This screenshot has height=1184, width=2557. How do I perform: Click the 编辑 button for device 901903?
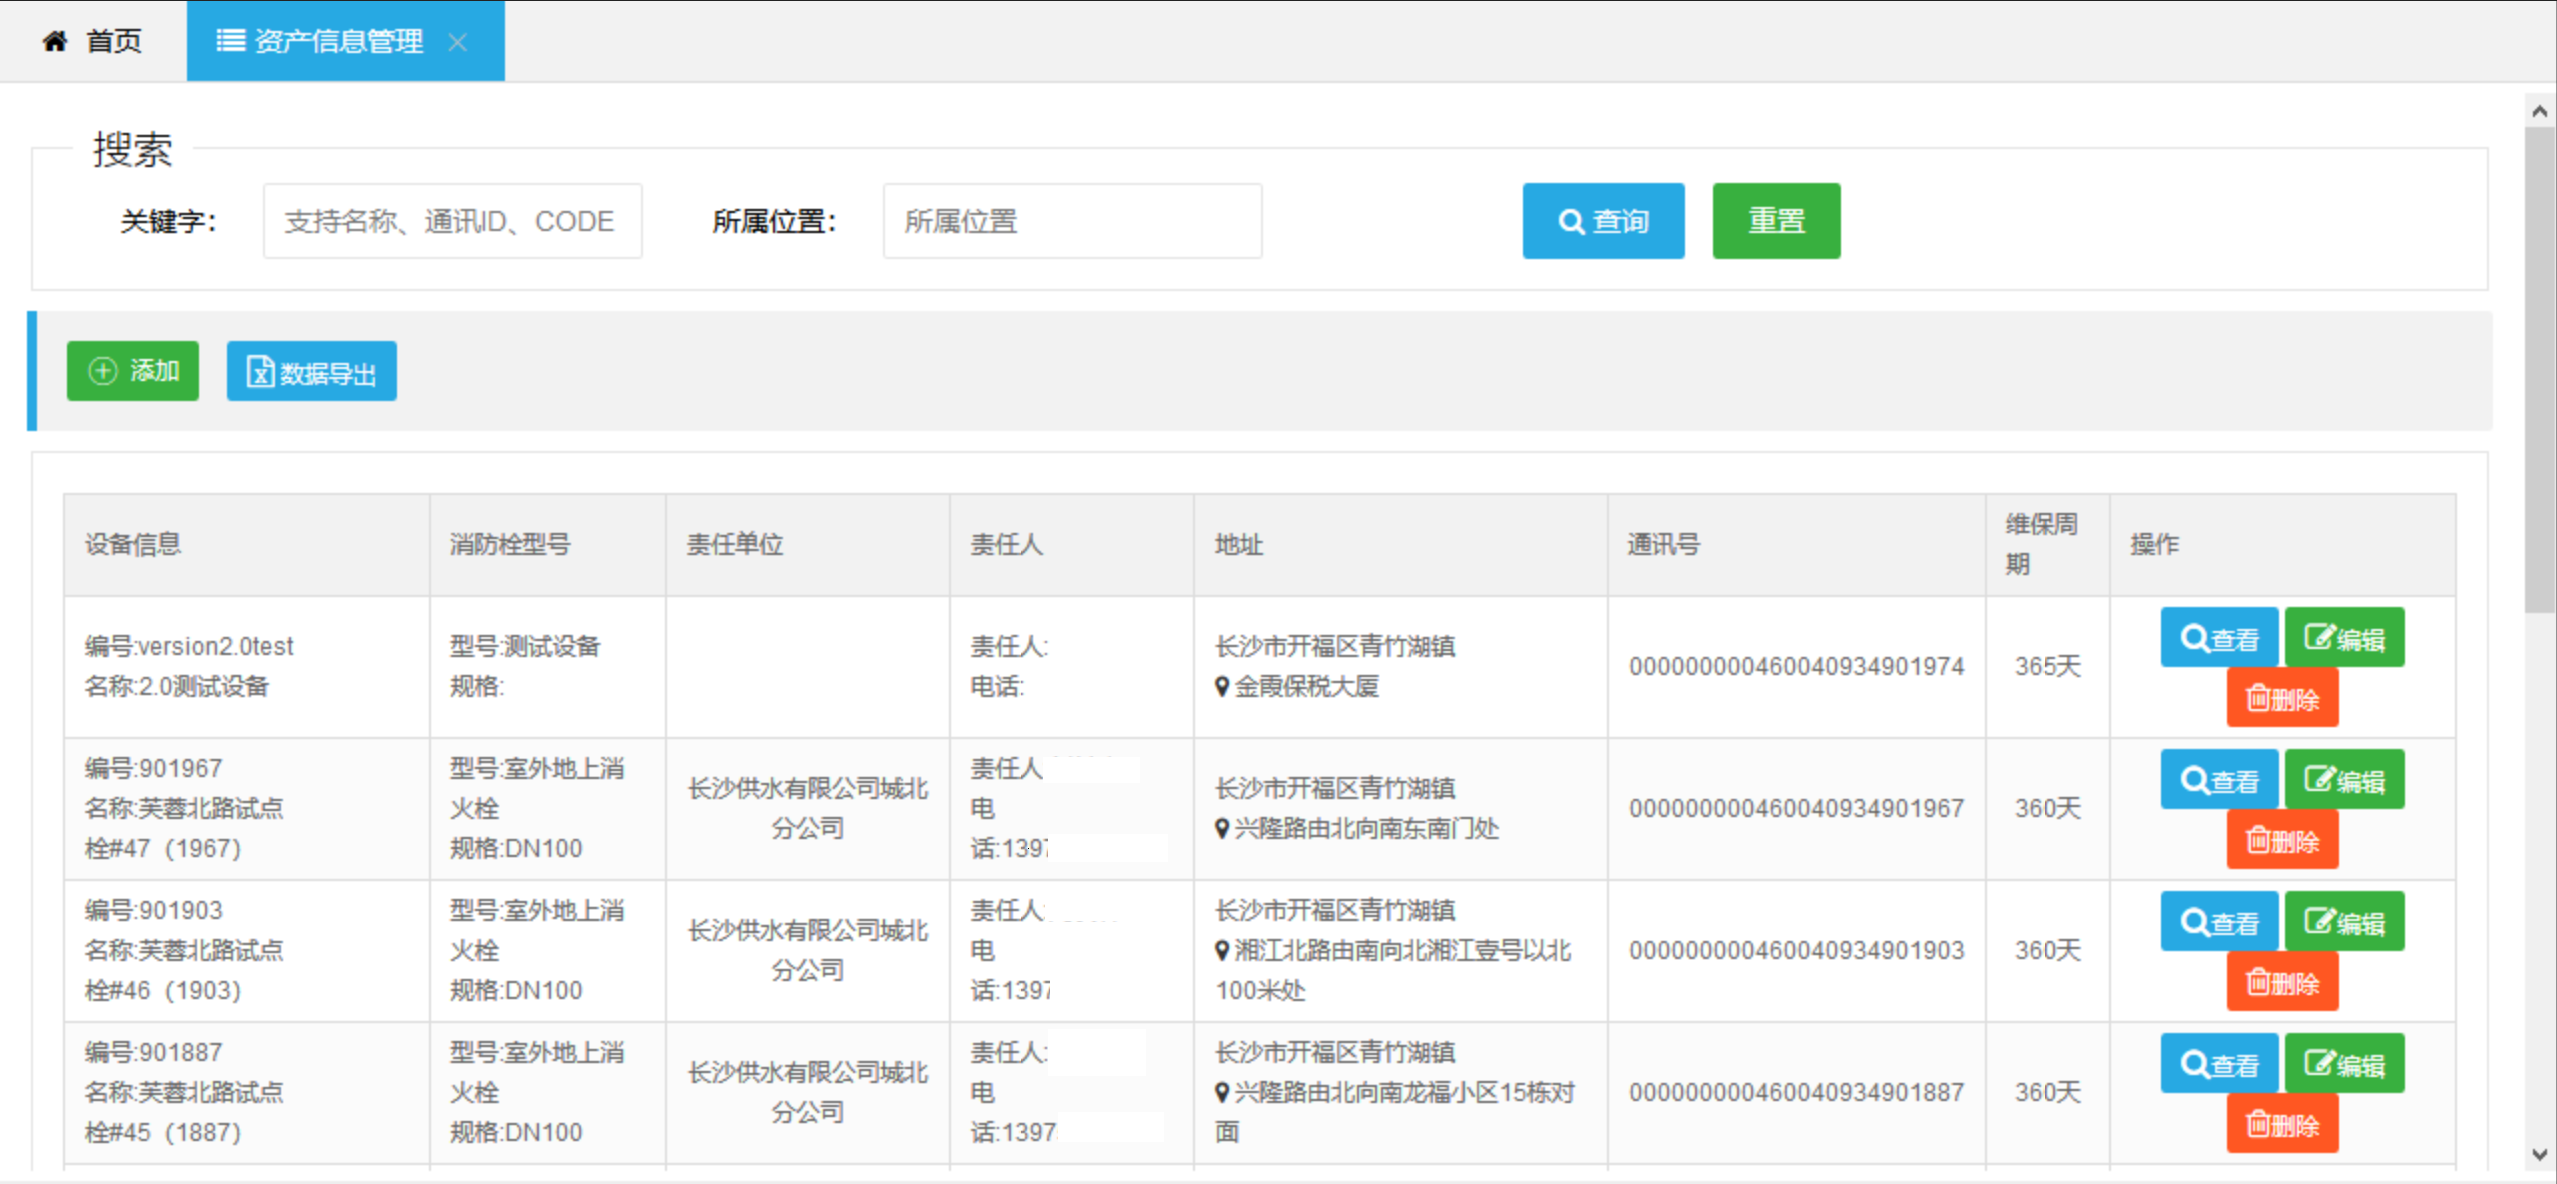pos(2343,922)
